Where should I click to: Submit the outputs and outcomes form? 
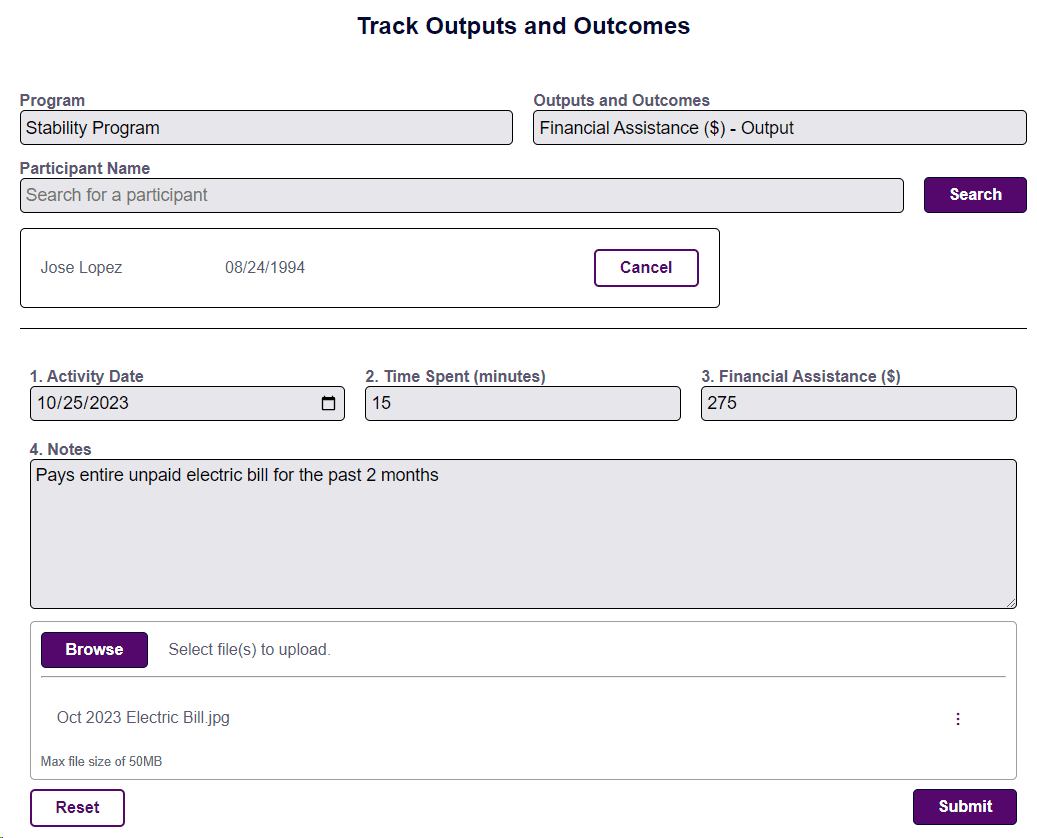tap(964, 807)
